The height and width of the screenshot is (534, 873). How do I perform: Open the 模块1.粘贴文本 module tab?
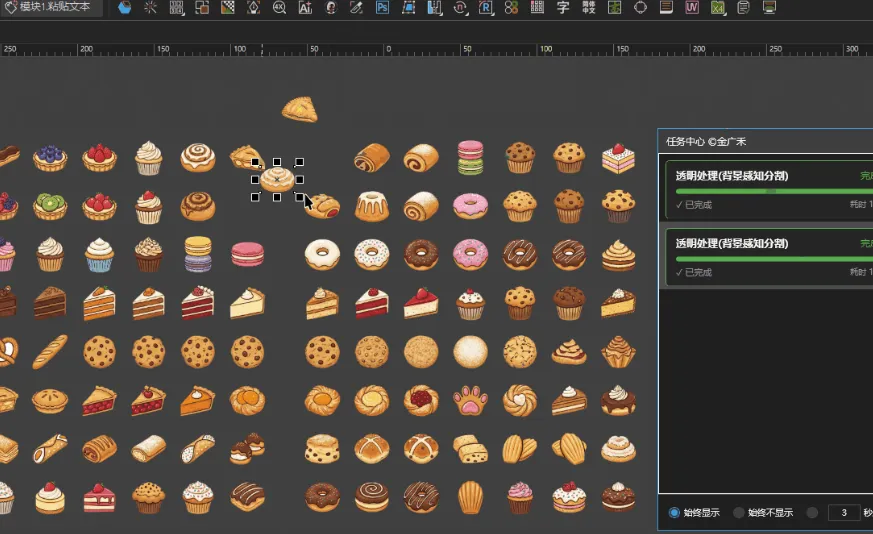pos(51,7)
